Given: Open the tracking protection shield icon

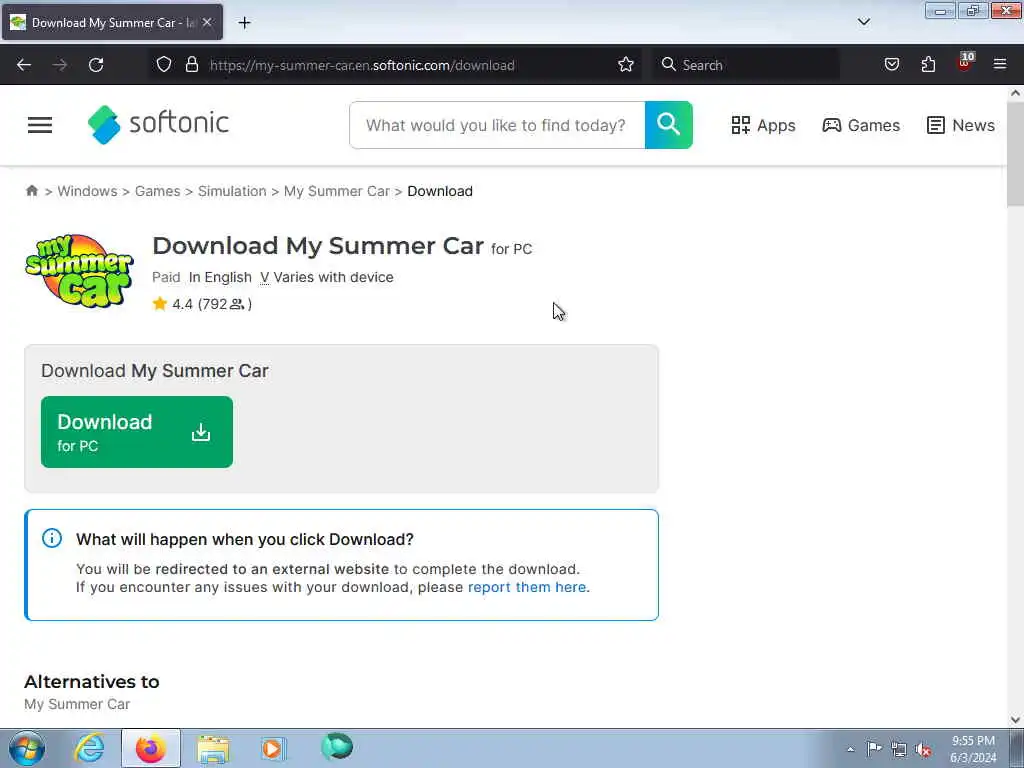Looking at the screenshot, I should (x=164, y=65).
